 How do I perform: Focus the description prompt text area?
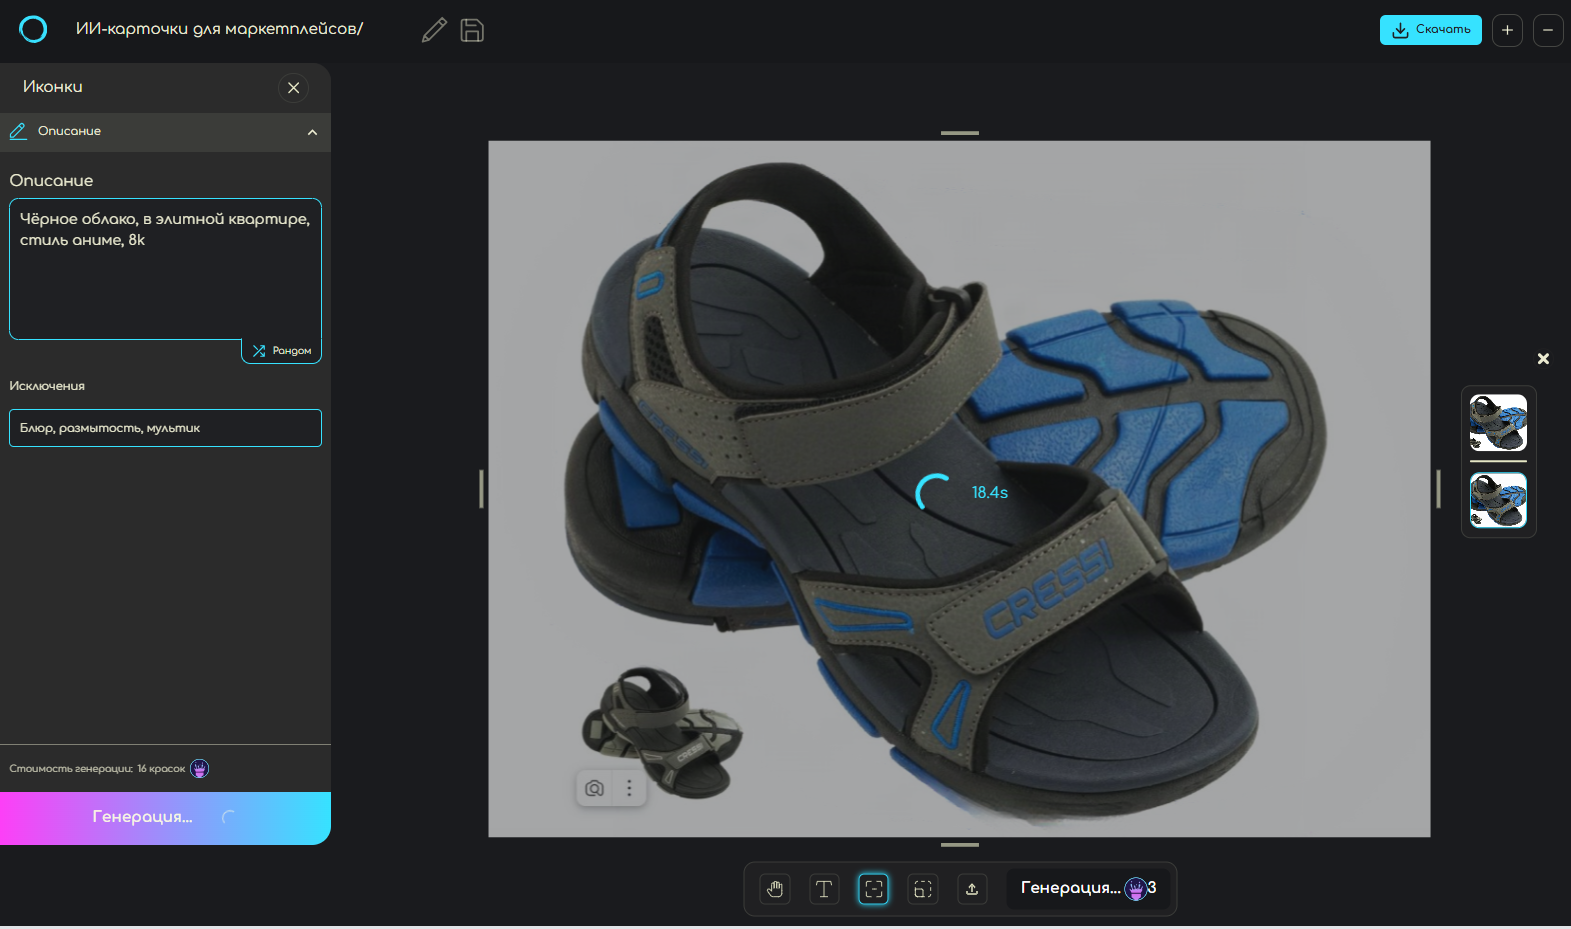pos(165,268)
